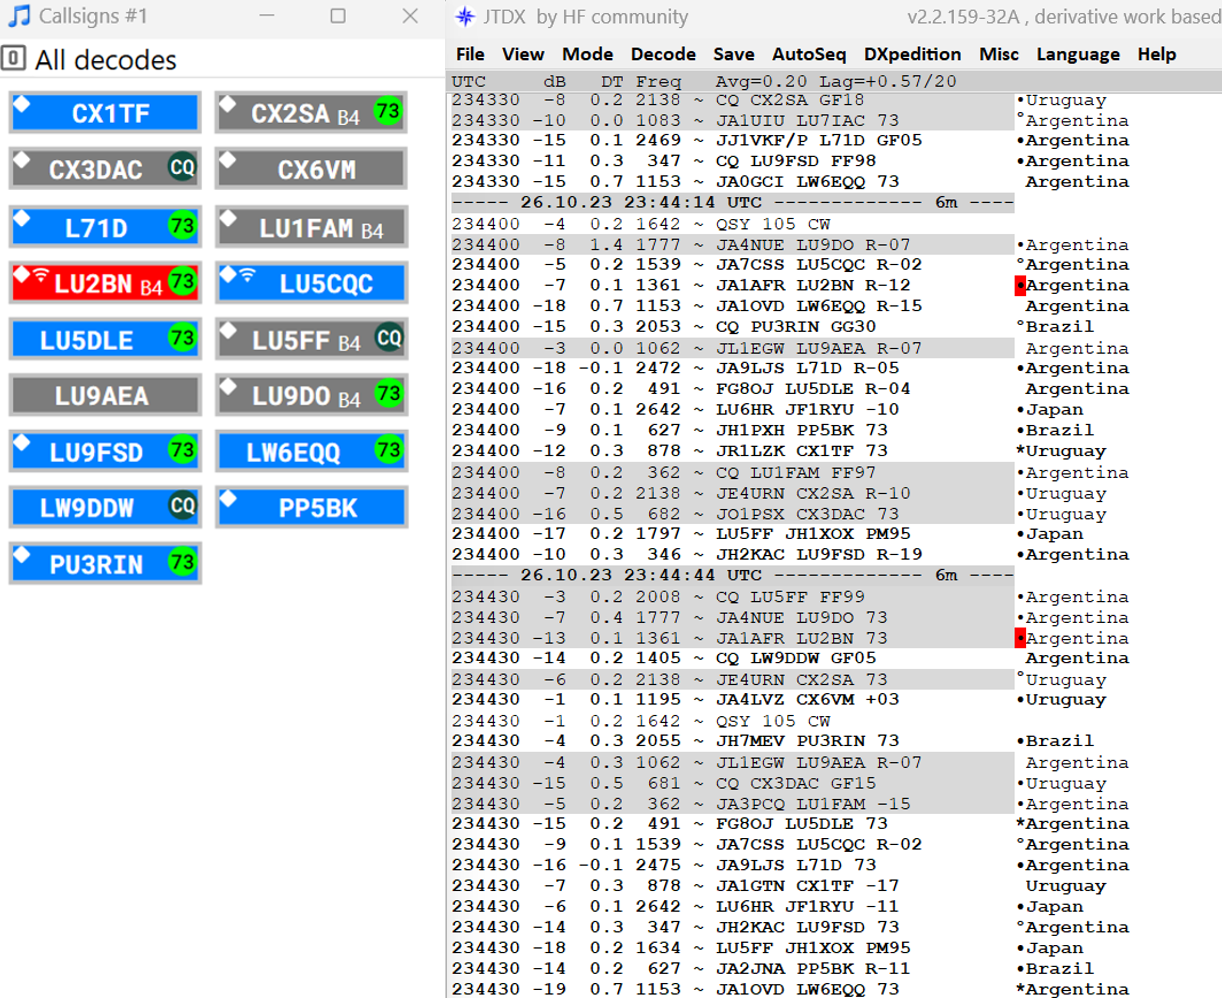The width and height of the screenshot is (1222, 1002).
Task: Open the File menu in JTDX
Action: (x=470, y=54)
